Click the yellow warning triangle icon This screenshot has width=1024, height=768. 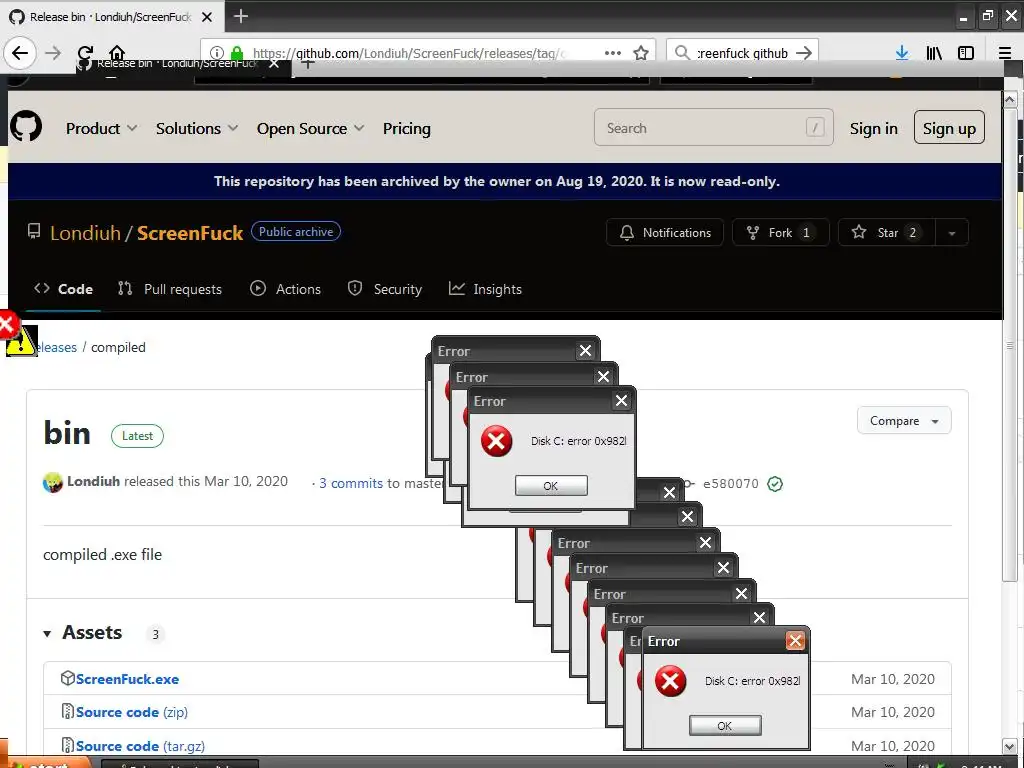point(21,341)
